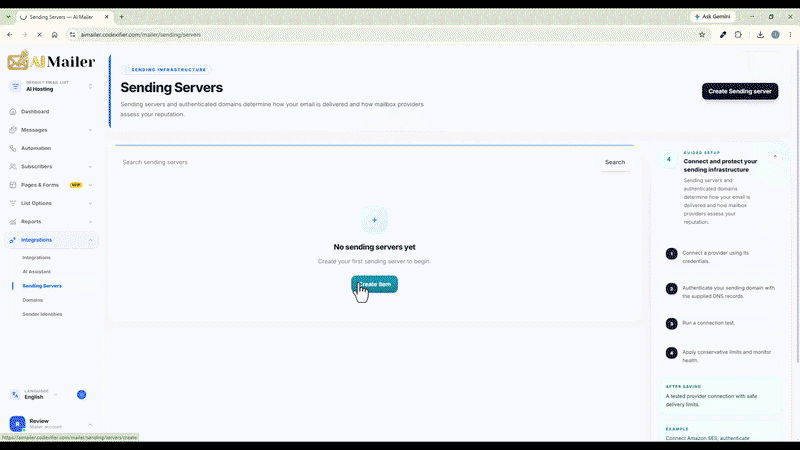Click the eyedropper extension icon

pyautogui.click(x=723, y=35)
